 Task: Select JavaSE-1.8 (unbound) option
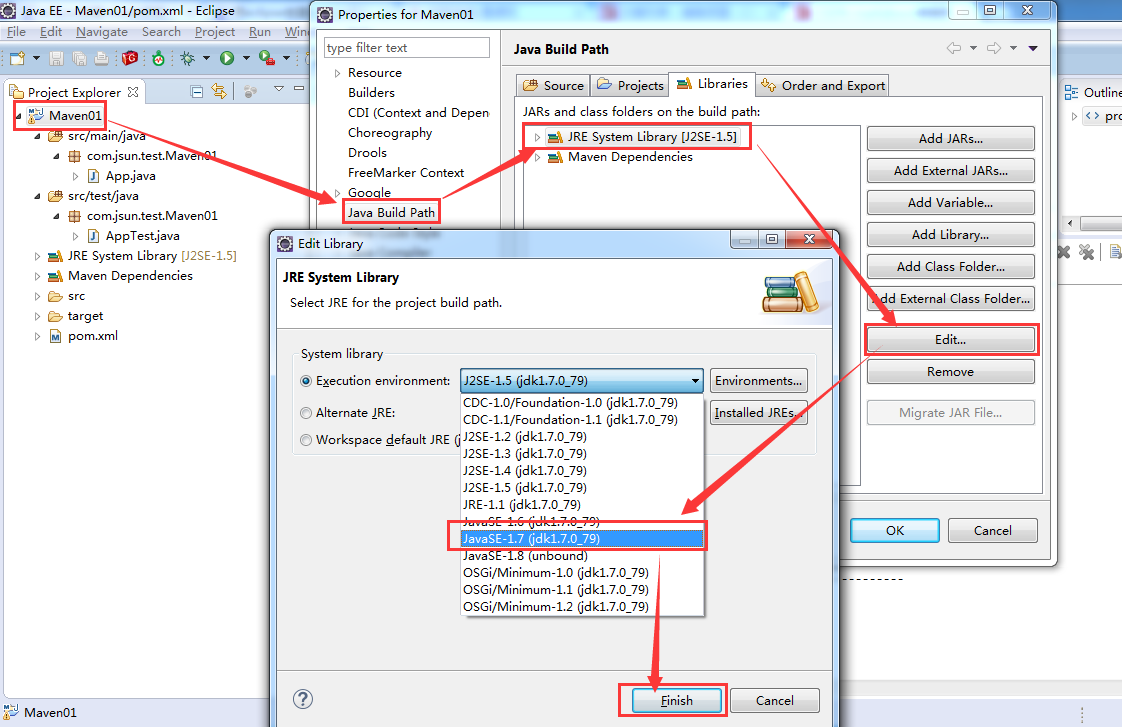[582, 556]
